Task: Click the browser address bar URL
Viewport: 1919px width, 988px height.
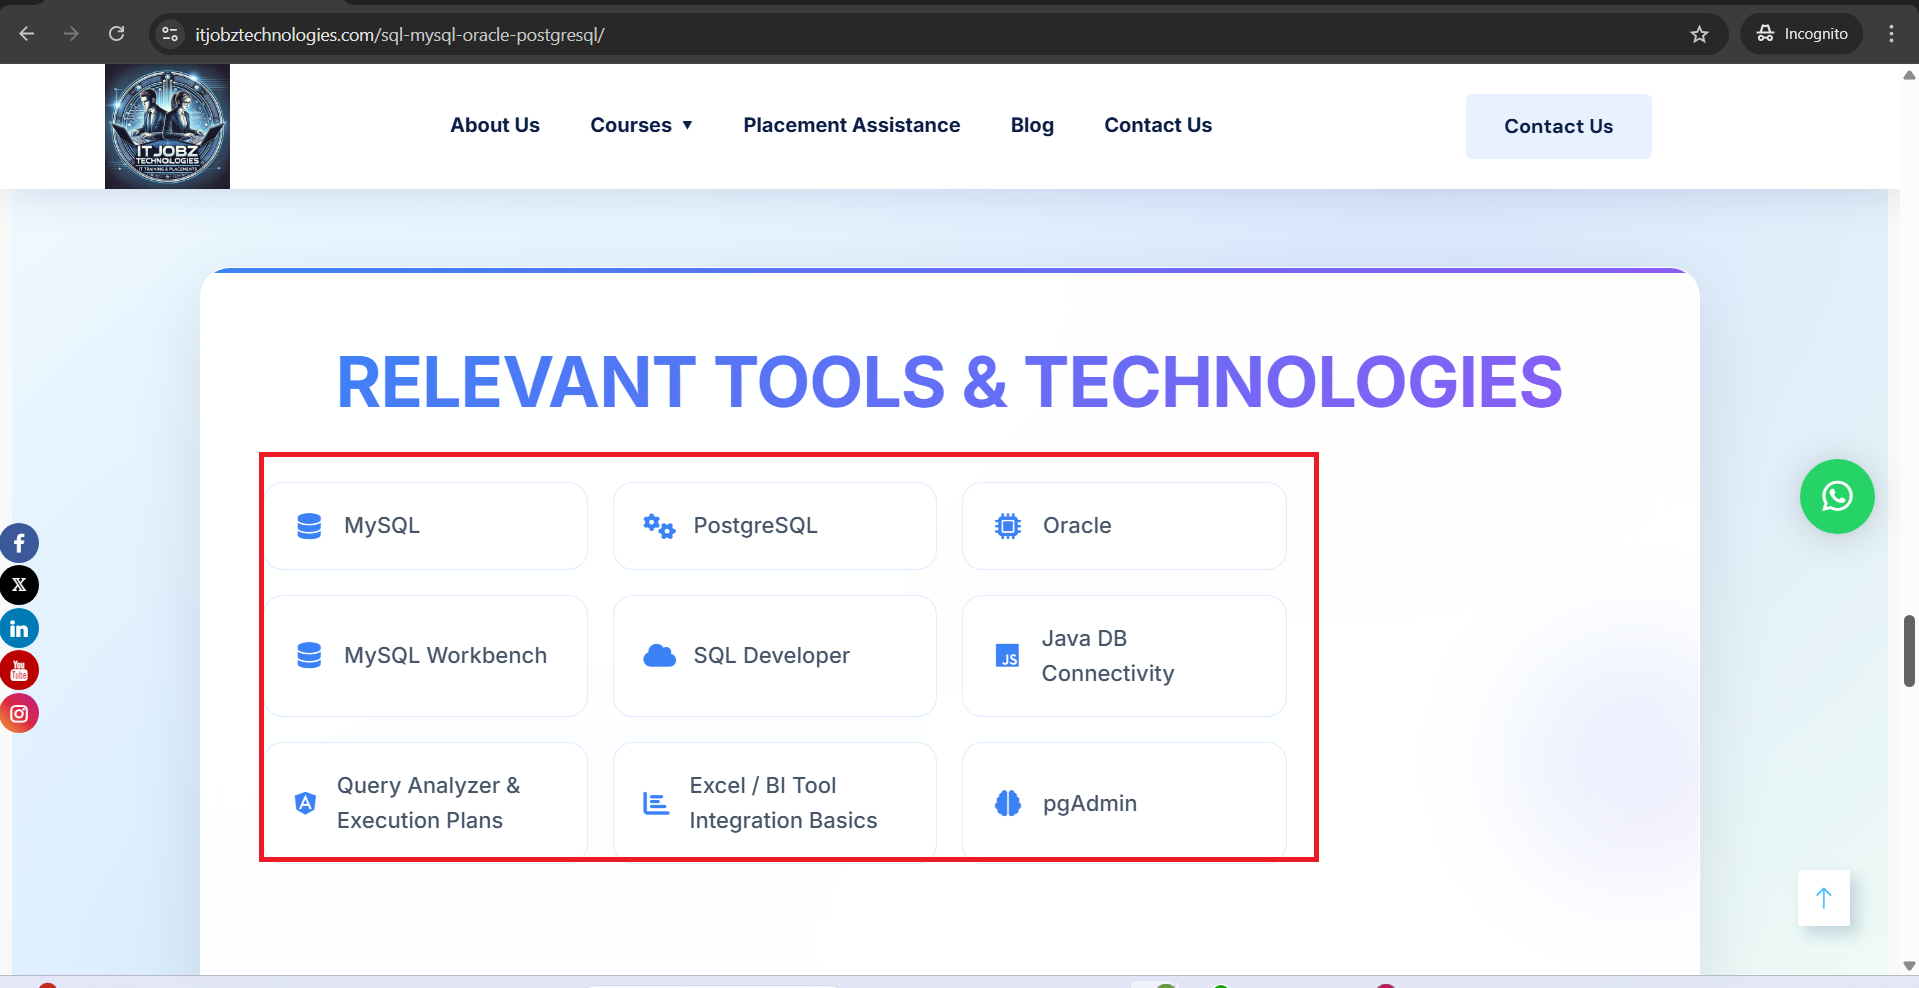Action: 400,34
